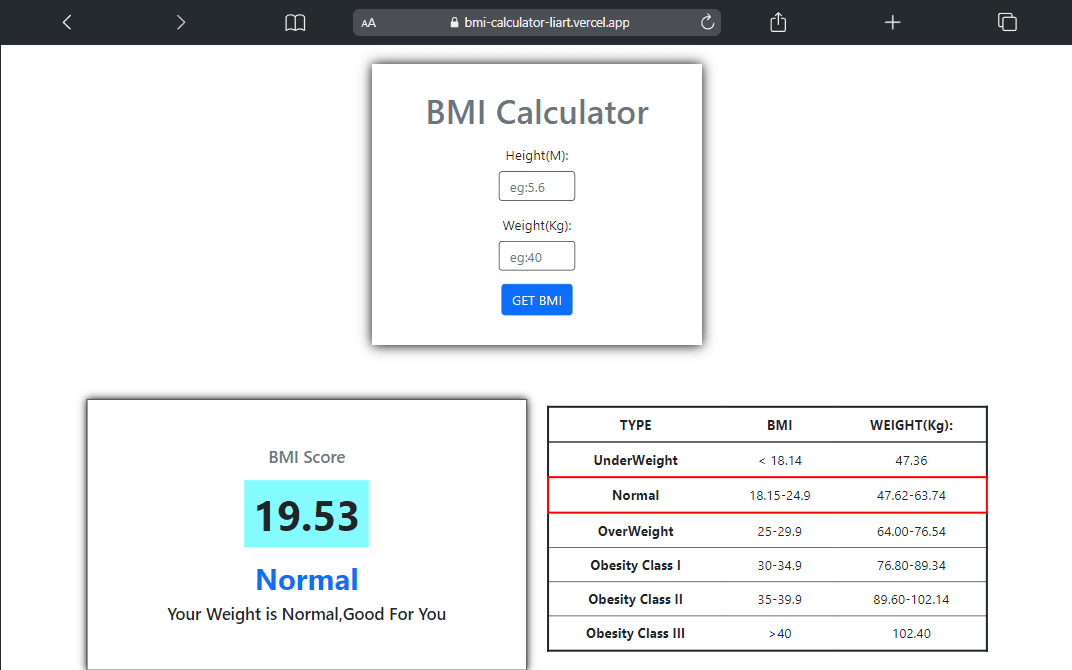Open a new browser tab
Screen dimensions: 1072x670
click(x=892, y=21)
